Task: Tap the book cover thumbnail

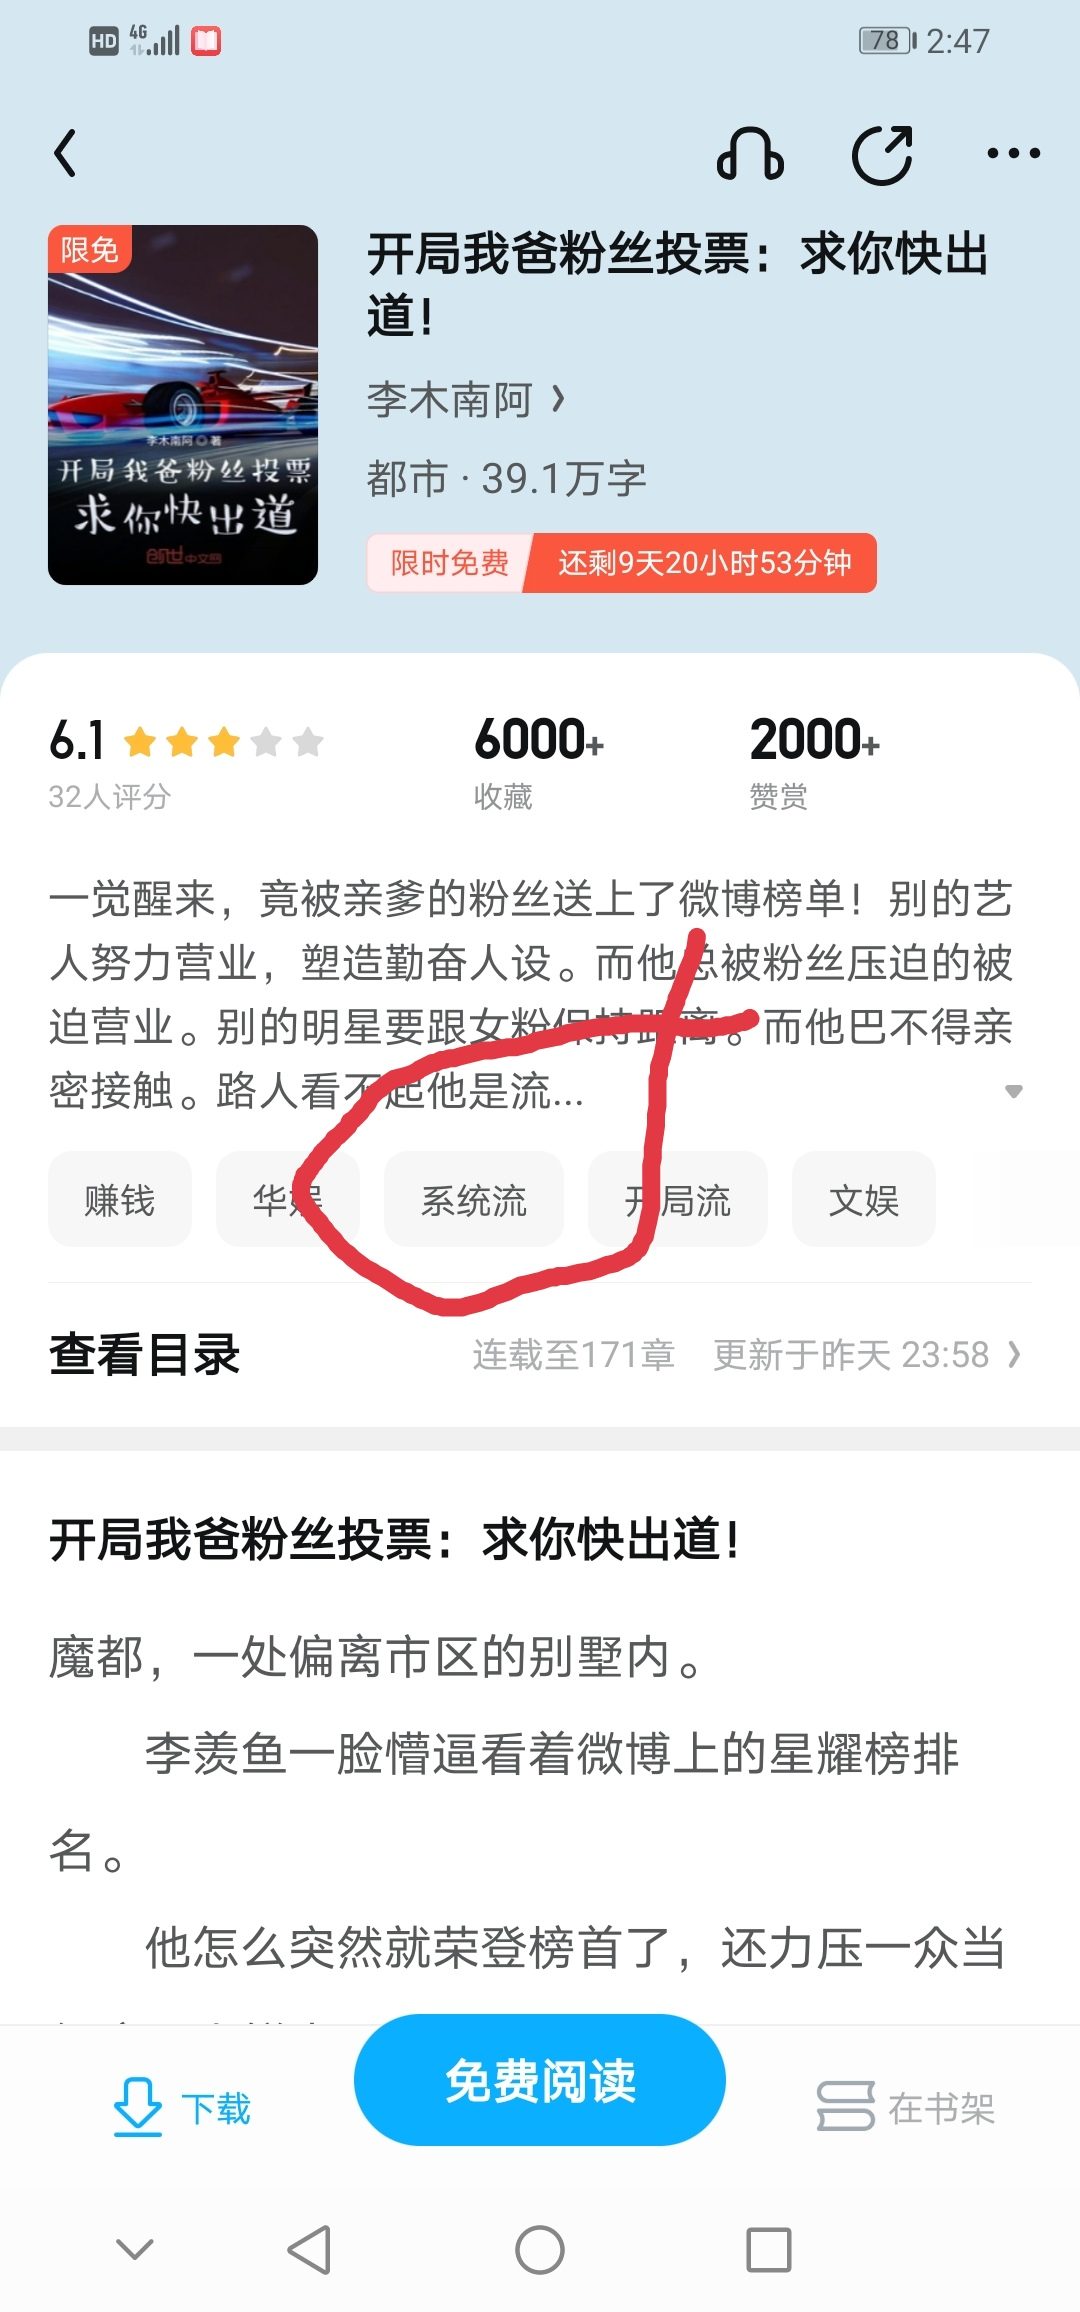Action: 183,405
